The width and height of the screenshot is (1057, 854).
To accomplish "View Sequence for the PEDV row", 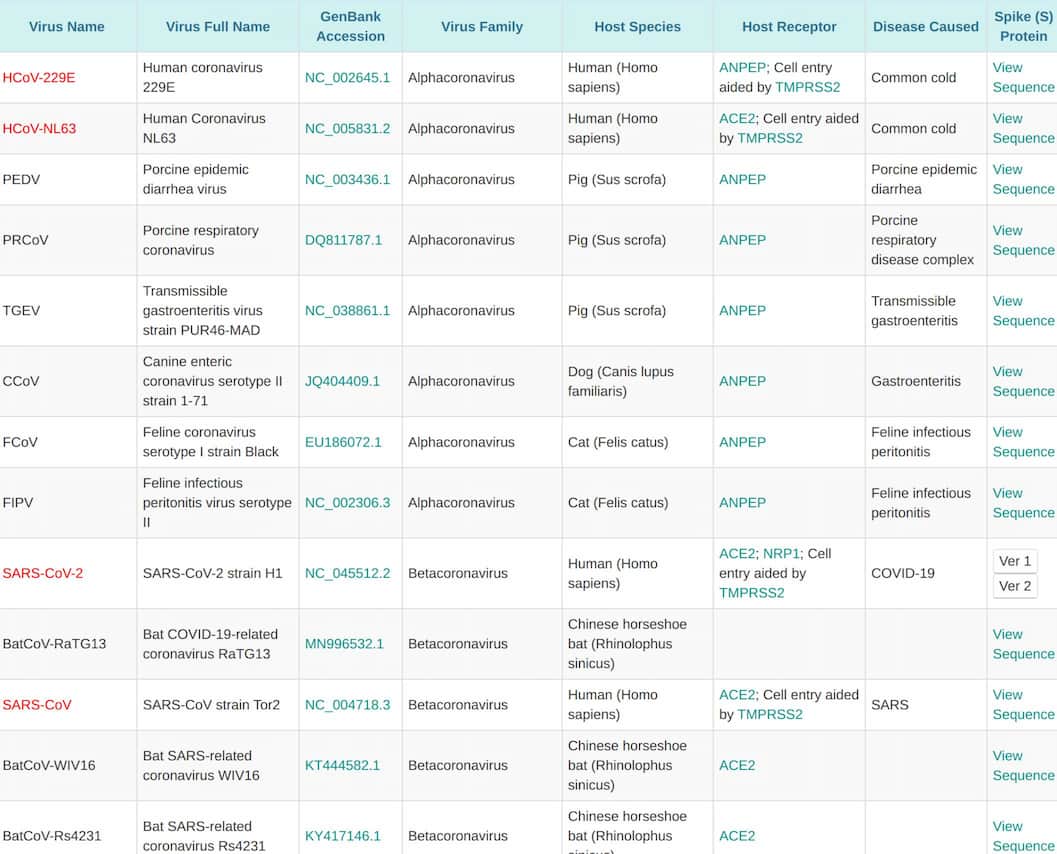I will [1022, 179].
